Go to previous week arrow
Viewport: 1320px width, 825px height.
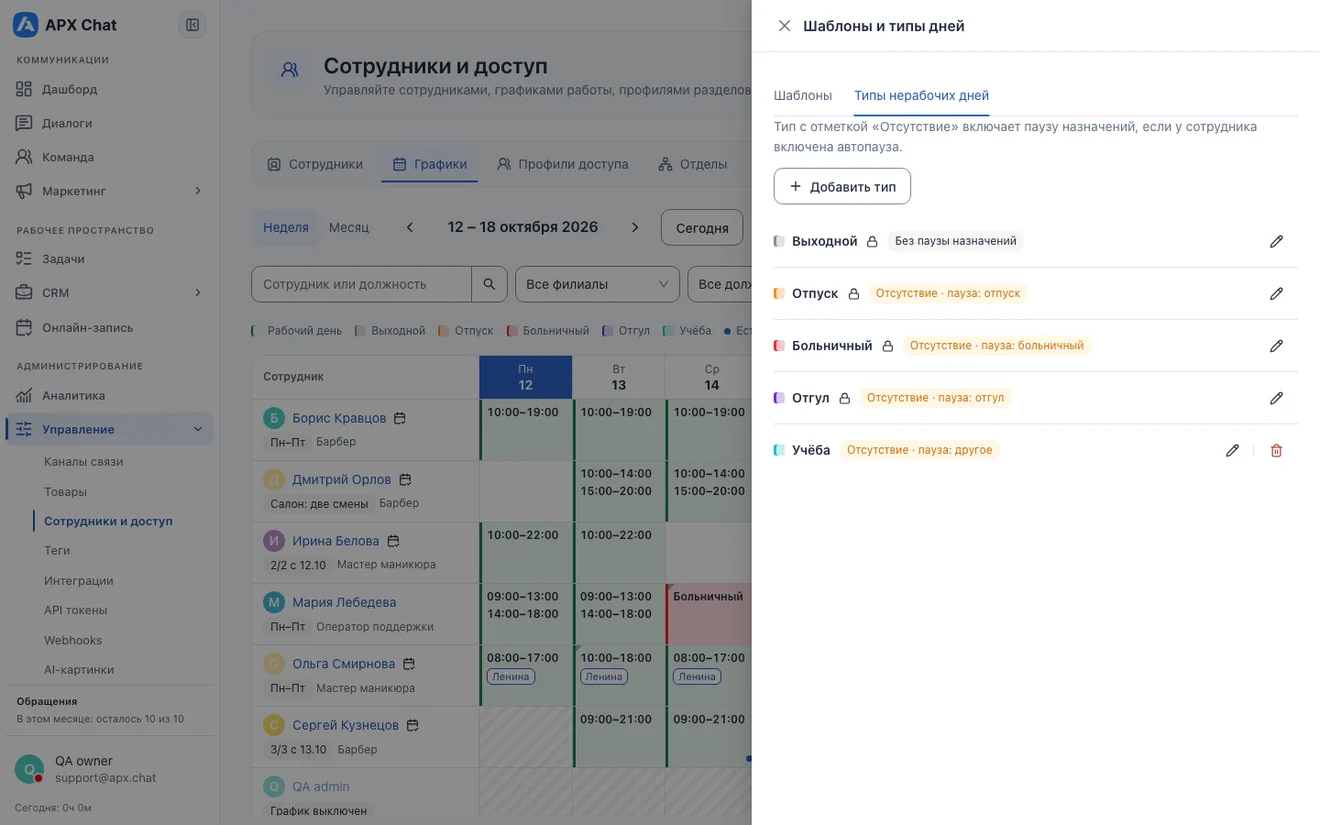coord(410,227)
